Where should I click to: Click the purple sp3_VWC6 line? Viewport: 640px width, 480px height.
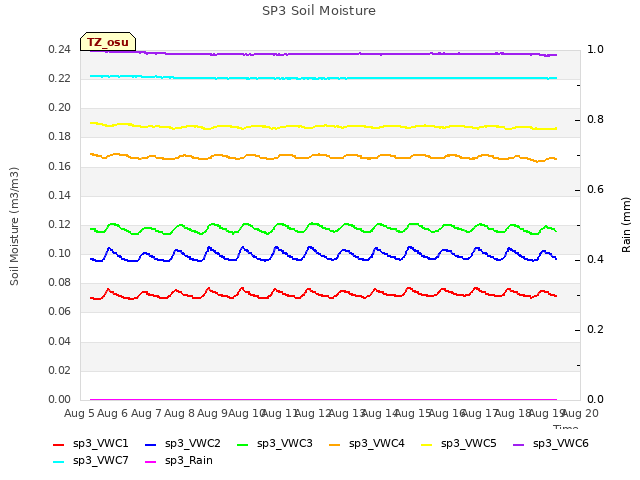[x=322, y=54]
